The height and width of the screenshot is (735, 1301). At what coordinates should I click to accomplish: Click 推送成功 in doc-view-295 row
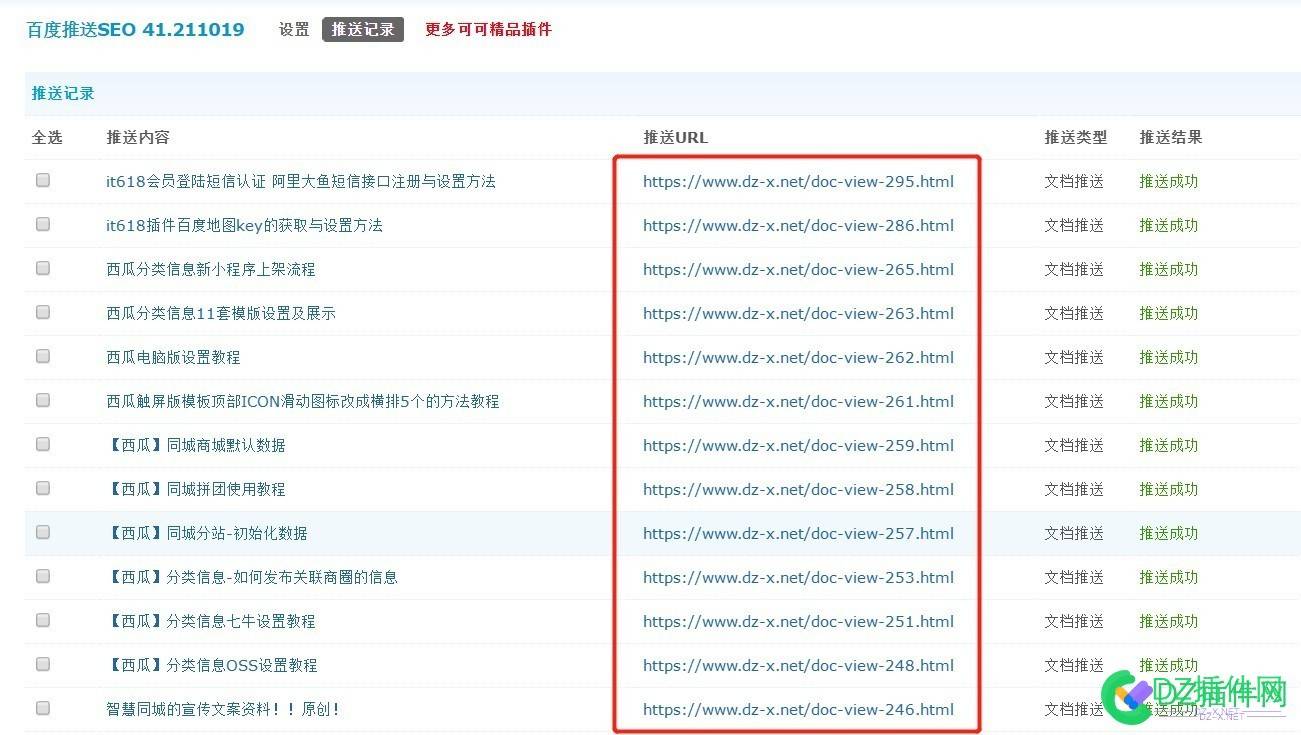tap(1168, 182)
